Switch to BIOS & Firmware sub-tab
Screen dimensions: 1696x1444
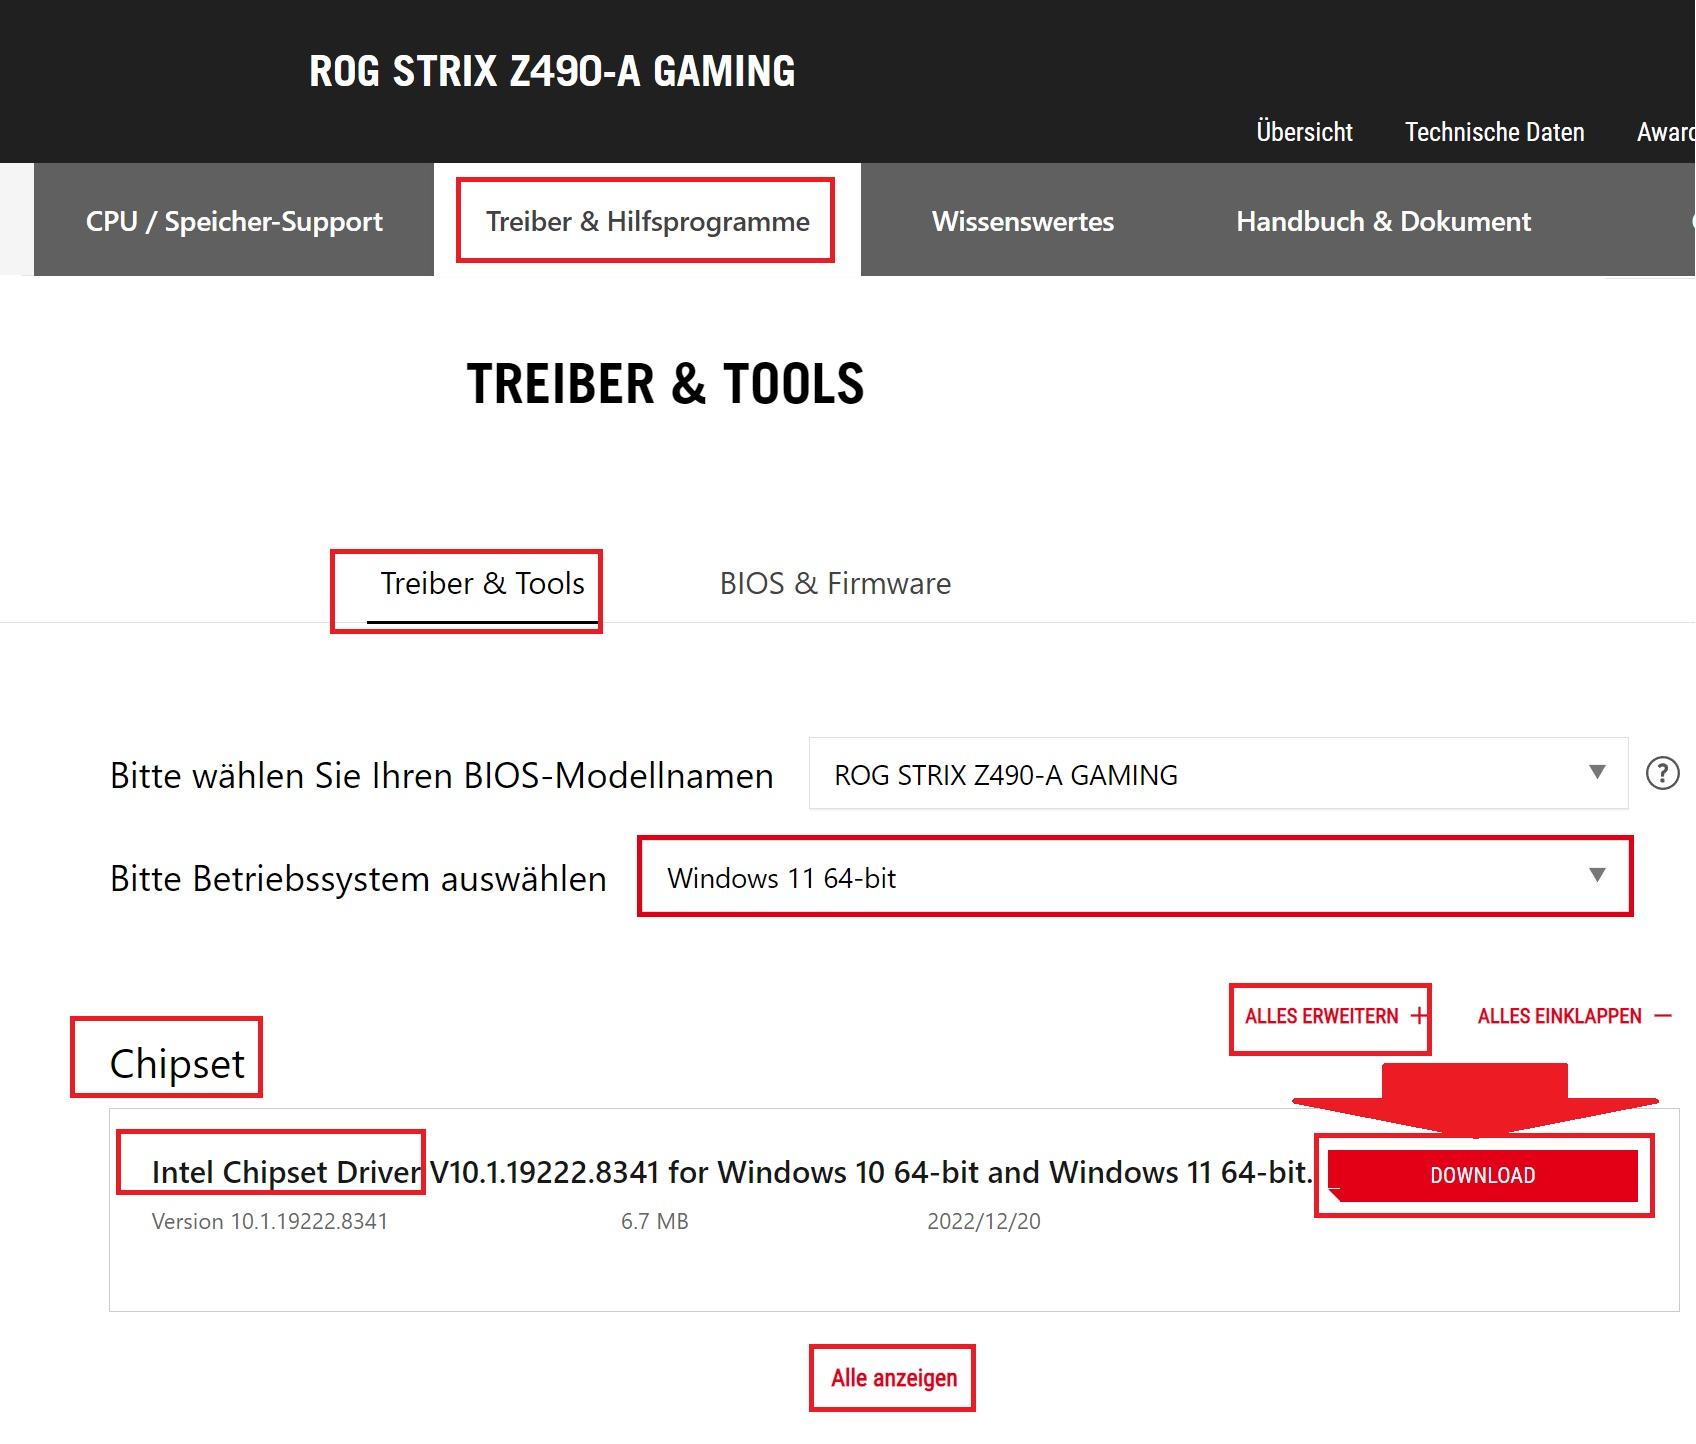(835, 584)
